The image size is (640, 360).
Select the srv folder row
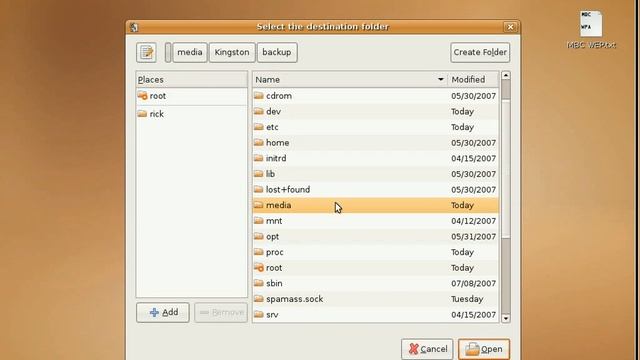[x=376, y=315]
